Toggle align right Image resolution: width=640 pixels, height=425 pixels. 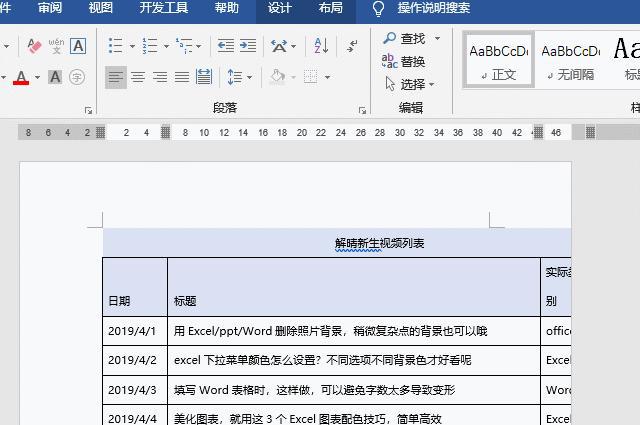[x=160, y=77]
